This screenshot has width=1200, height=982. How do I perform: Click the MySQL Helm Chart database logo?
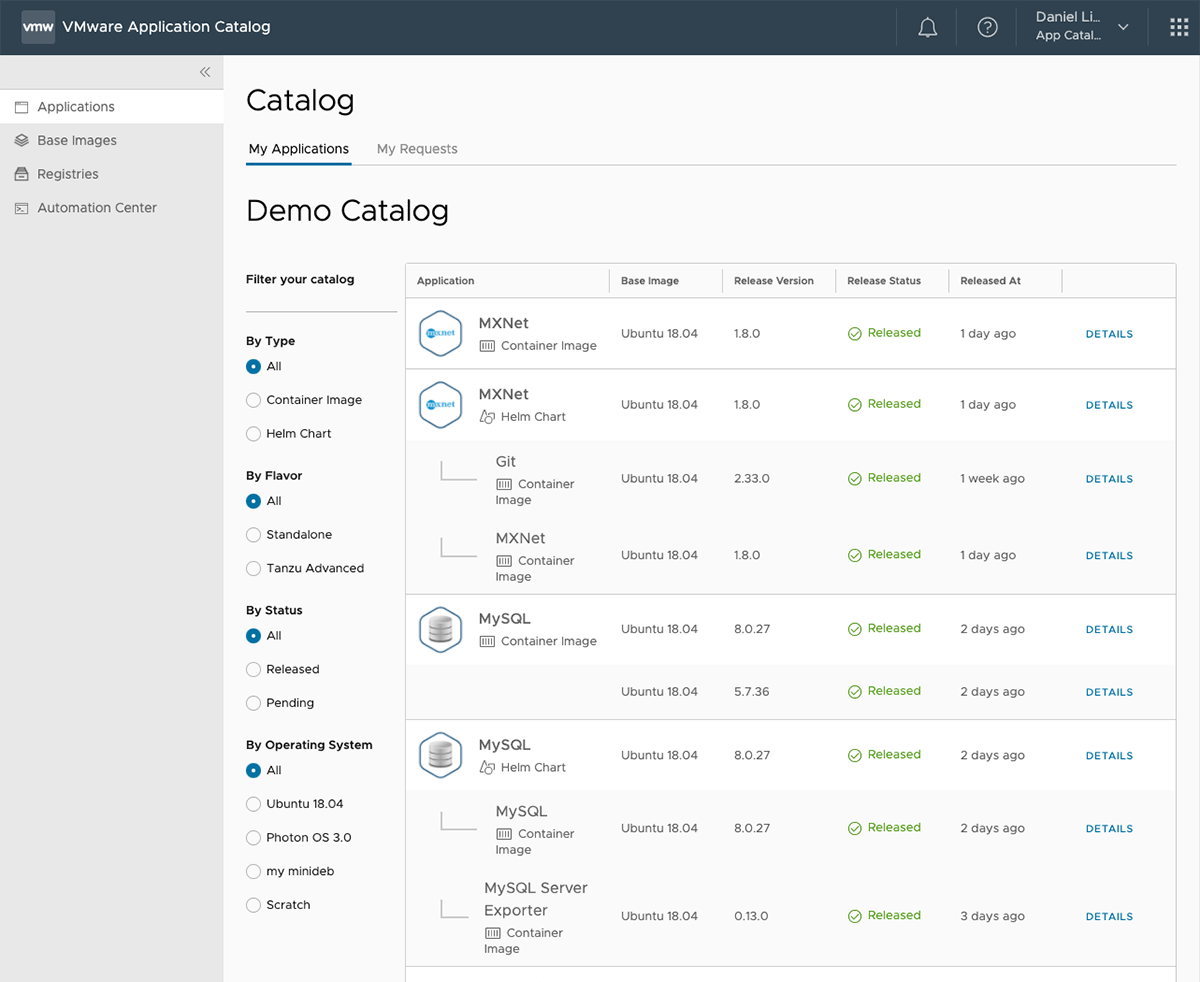(440, 756)
